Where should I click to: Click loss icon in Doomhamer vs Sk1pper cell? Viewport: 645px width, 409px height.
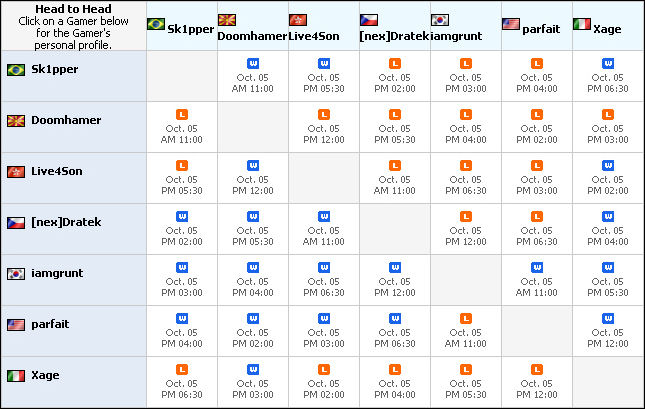click(182, 114)
